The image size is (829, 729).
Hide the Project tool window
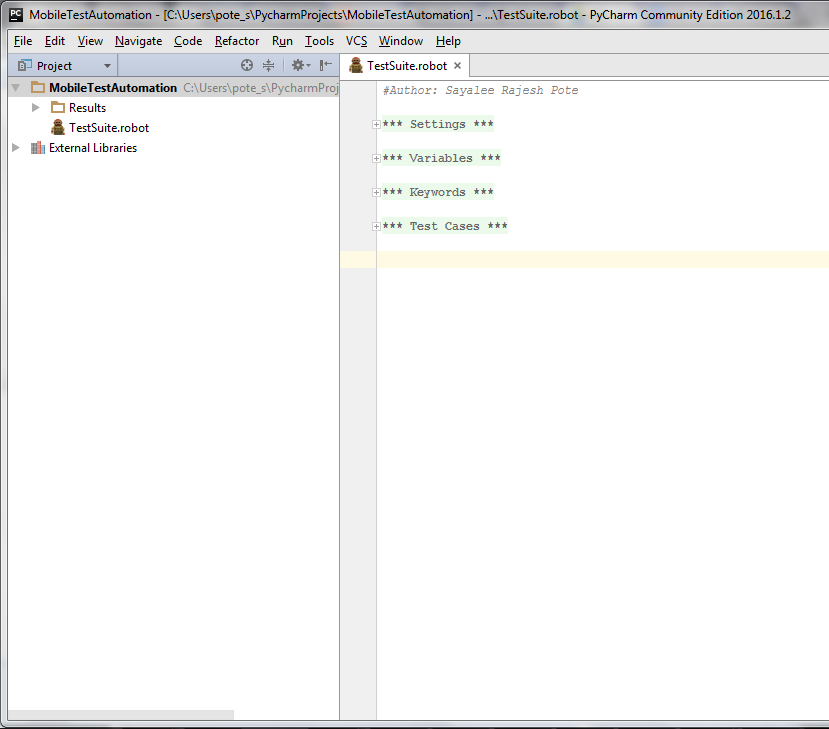(x=326, y=65)
